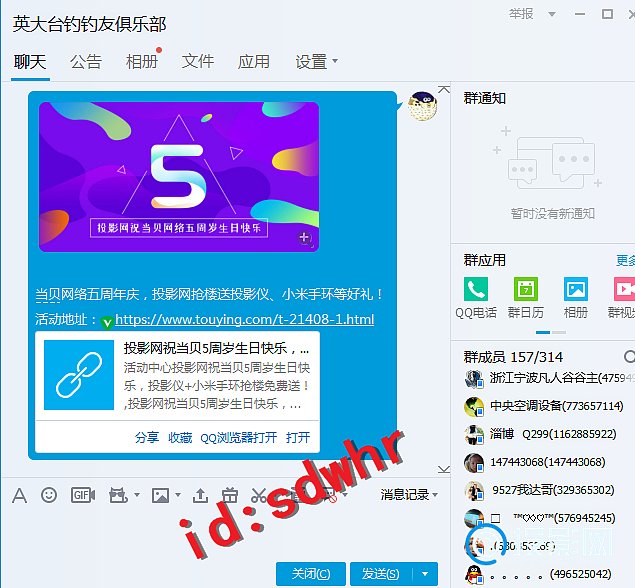Click the scissors screenshot icon

pos(259,495)
